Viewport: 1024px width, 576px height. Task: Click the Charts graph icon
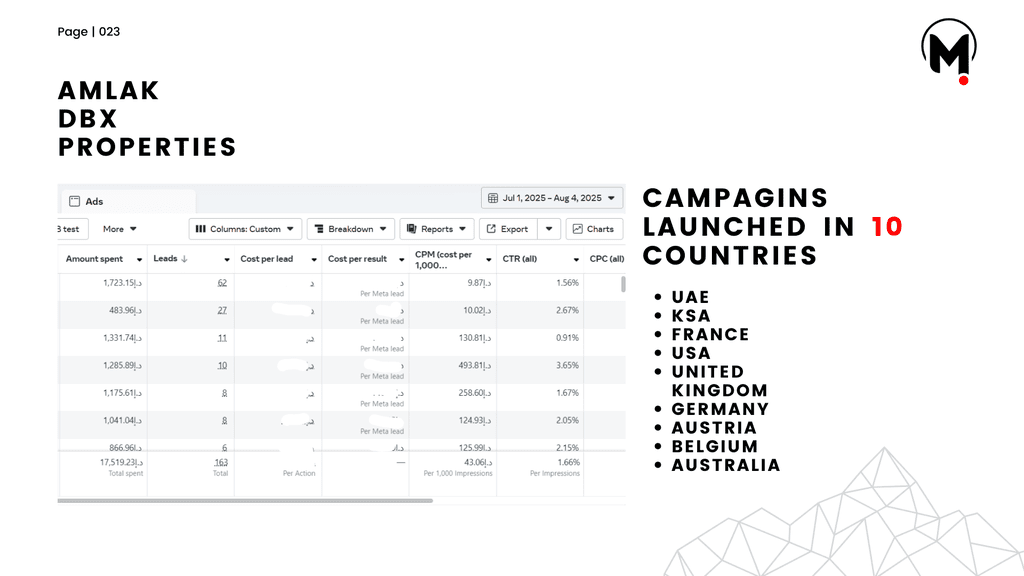click(577, 229)
